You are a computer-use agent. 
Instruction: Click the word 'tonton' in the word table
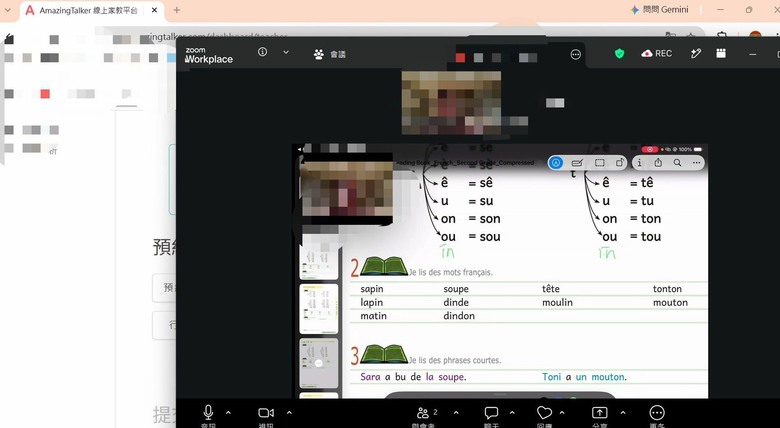click(668, 289)
